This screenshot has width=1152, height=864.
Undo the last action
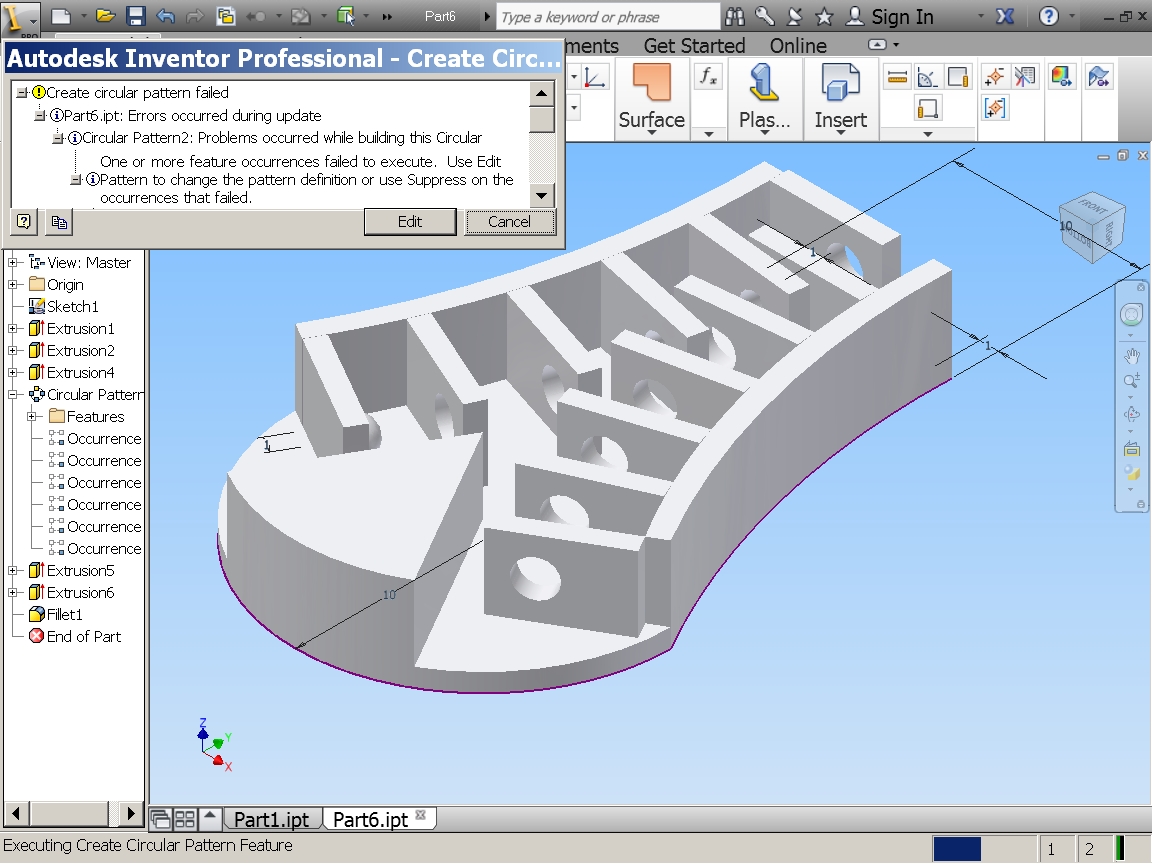[x=166, y=16]
